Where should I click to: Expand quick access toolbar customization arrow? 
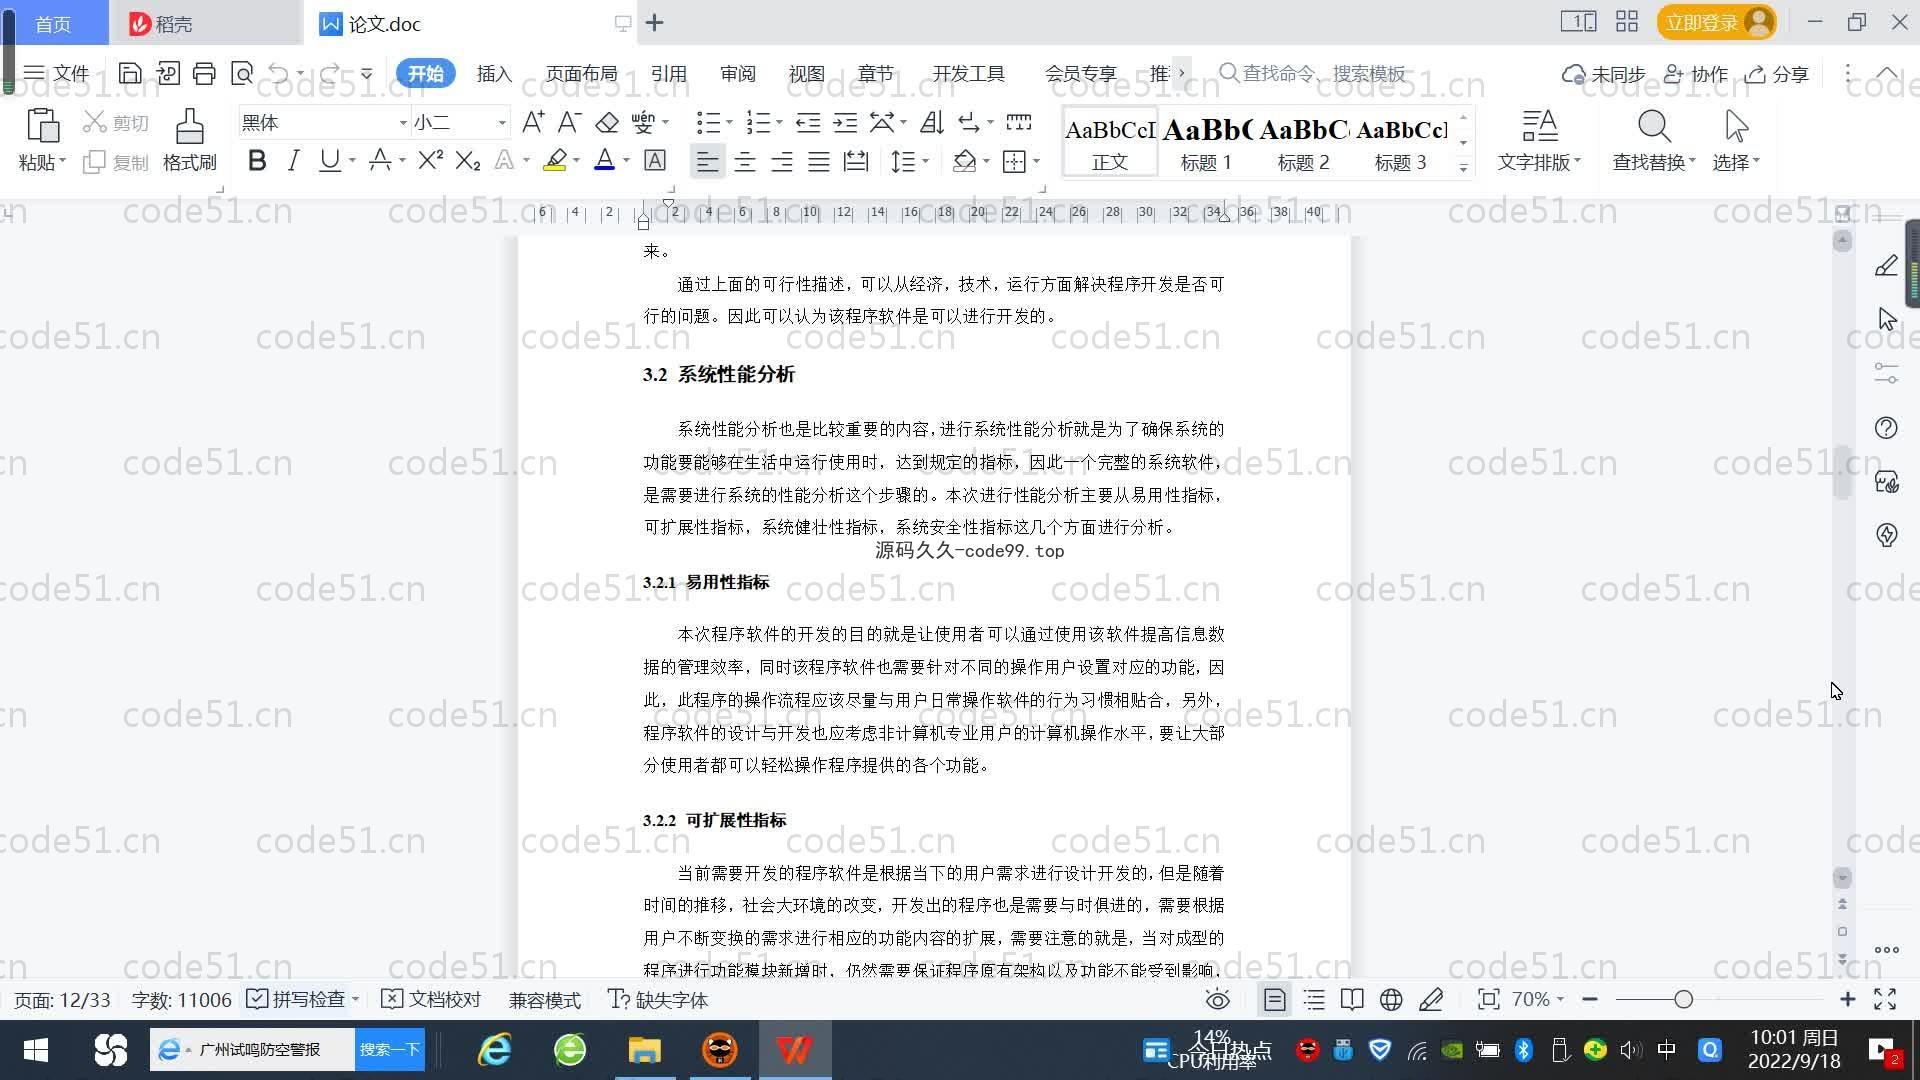pyautogui.click(x=366, y=74)
